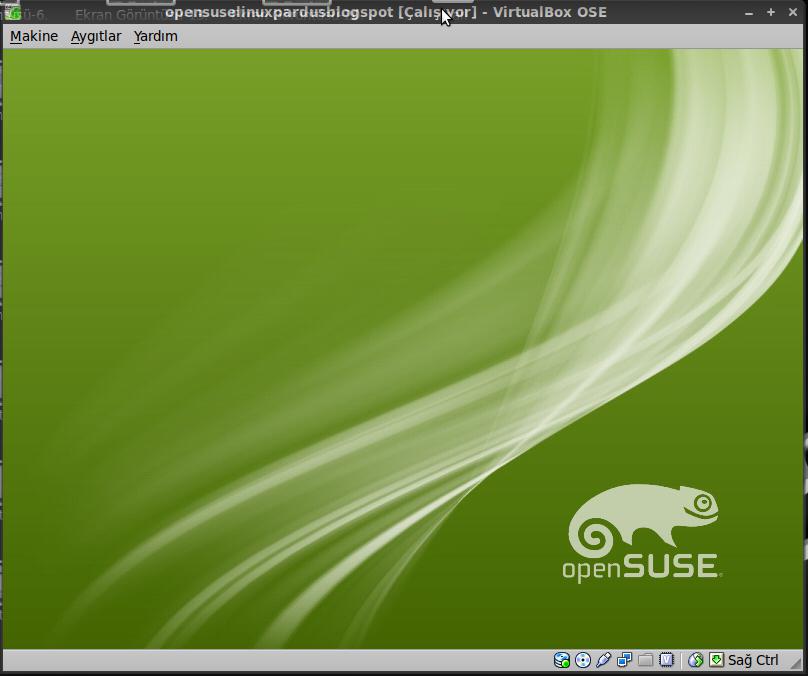
Task: Click the maximize button of the VM window
Action: tap(770, 13)
